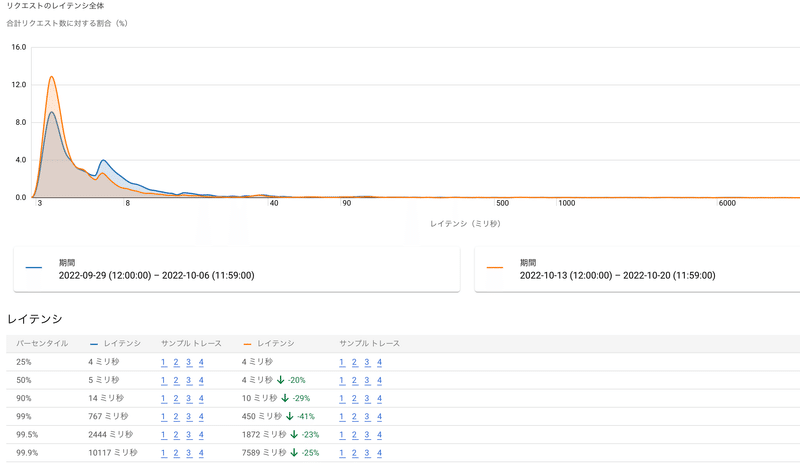
Task: Open orange sample trace 4 for 99.9% percentile
Action: [379, 453]
